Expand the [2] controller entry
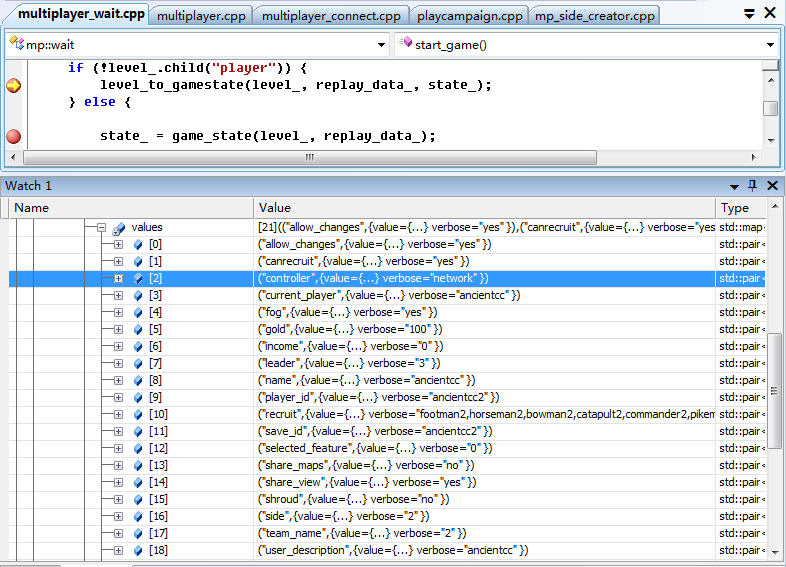Screen dimensions: 786x567 click(x=118, y=279)
